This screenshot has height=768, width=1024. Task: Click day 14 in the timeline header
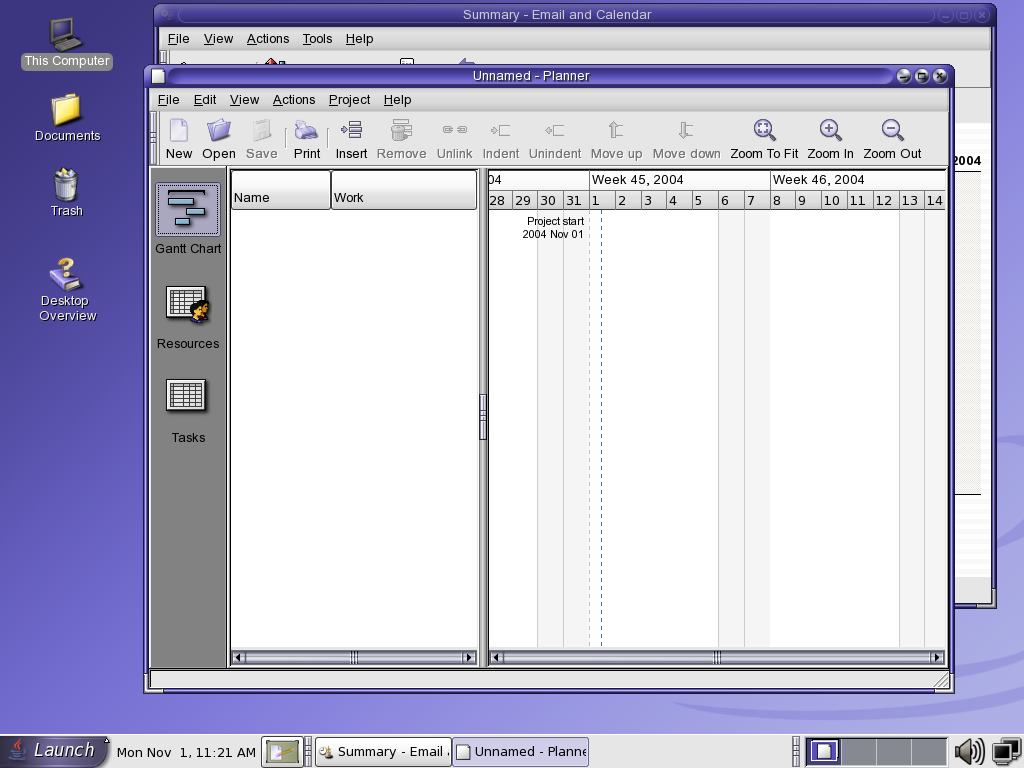935,200
